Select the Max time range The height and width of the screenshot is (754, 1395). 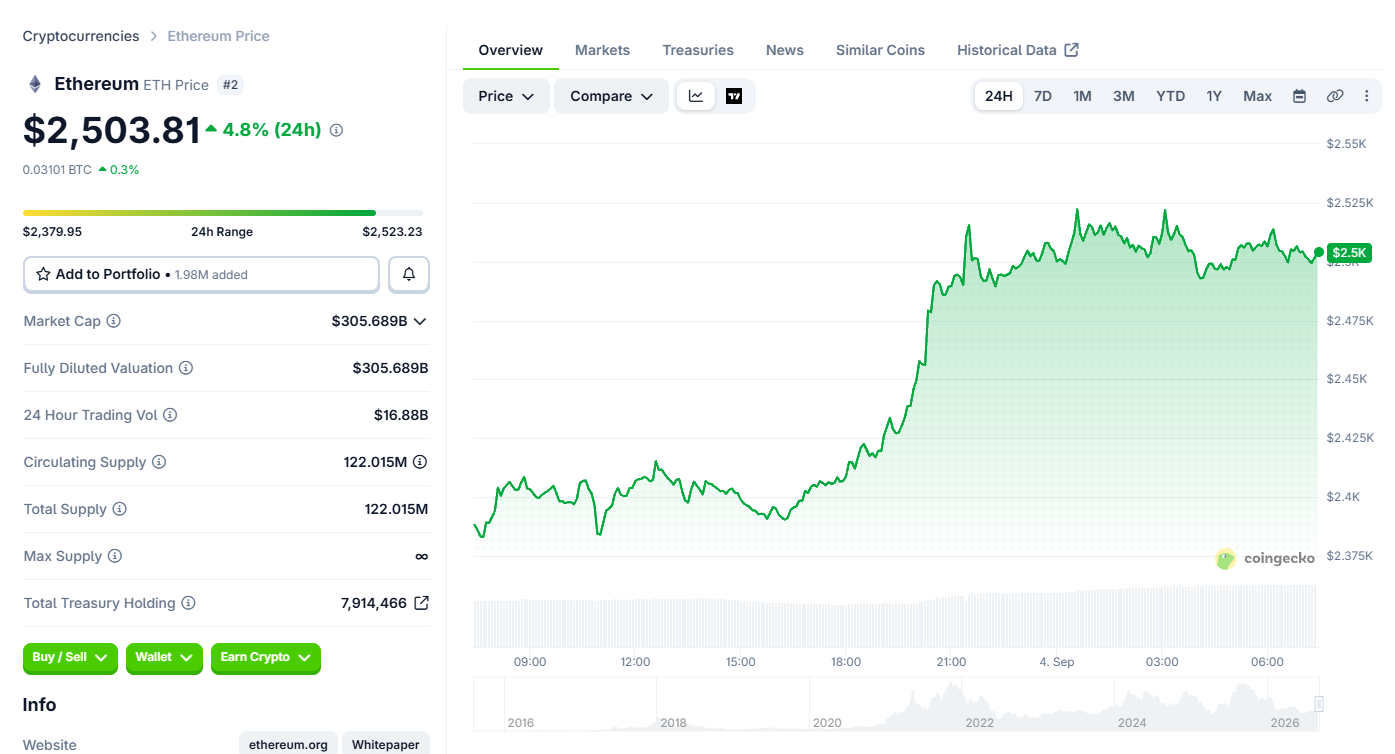(1258, 96)
